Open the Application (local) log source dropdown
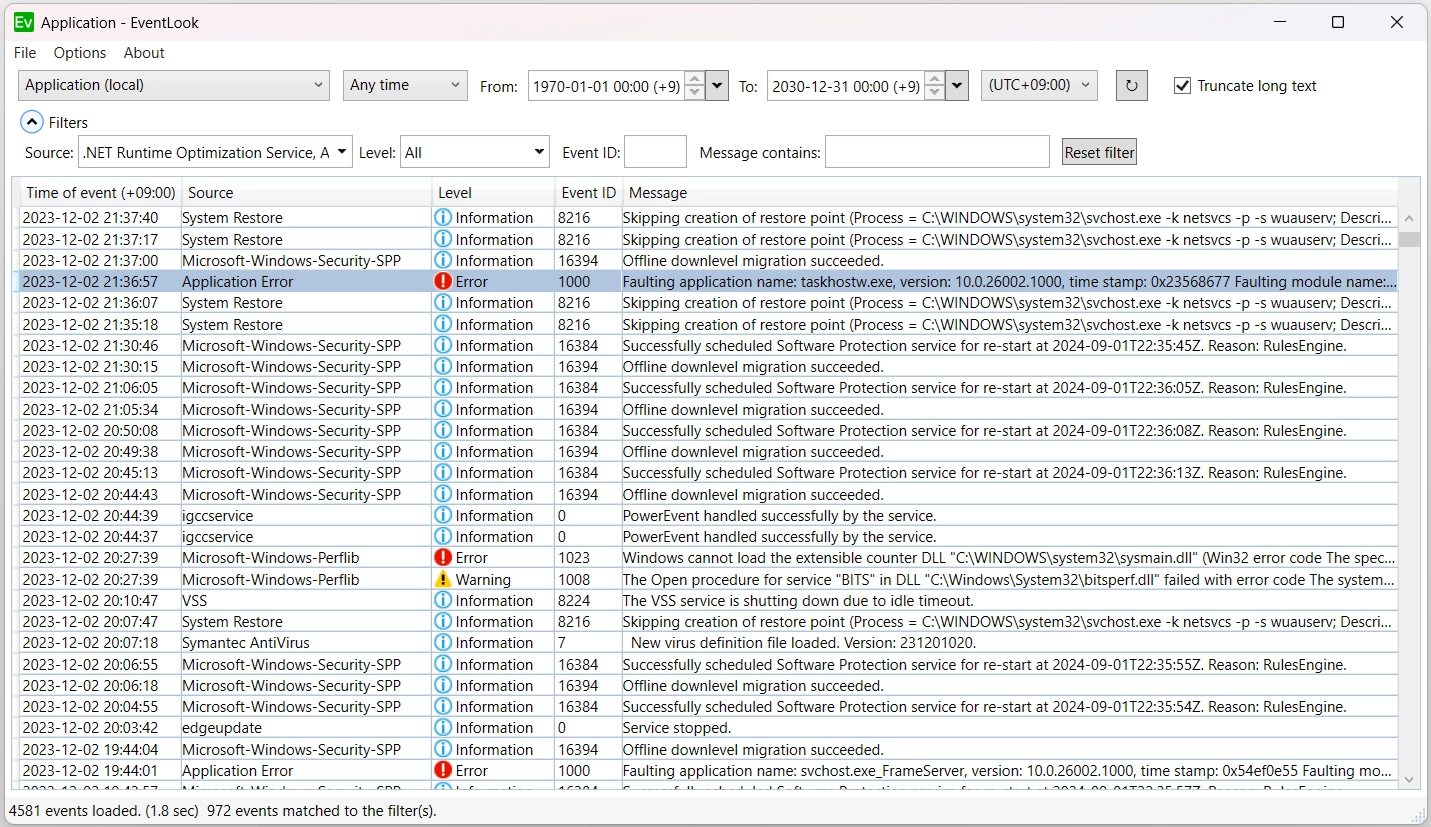The height and width of the screenshot is (827, 1431). pyautogui.click(x=174, y=85)
